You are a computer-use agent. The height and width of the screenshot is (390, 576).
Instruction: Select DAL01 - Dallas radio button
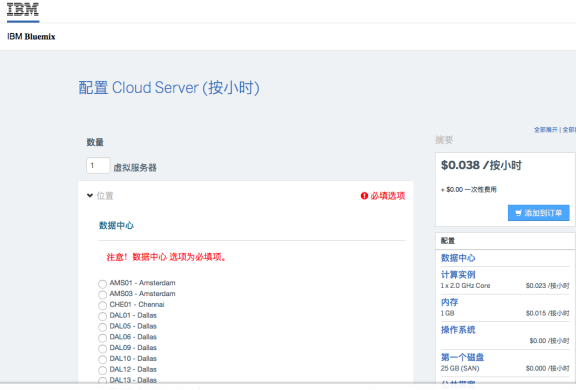click(x=102, y=316)
